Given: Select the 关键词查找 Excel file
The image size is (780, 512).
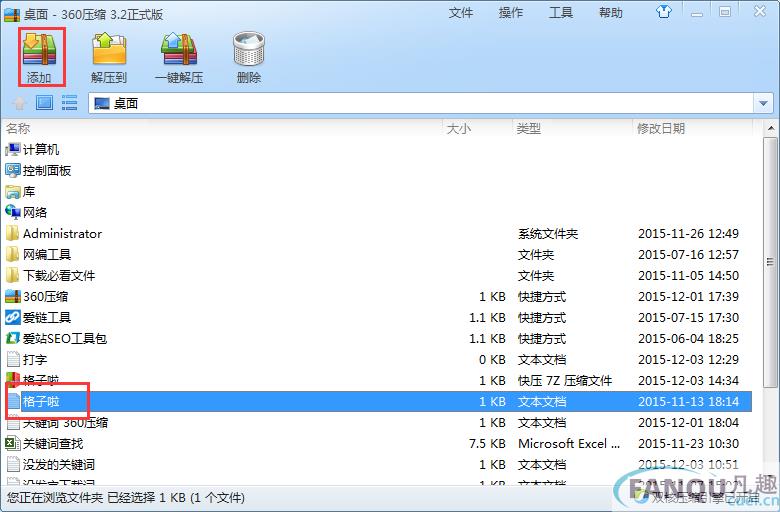Looking at the screenshot, I should (x=53, y=443).
